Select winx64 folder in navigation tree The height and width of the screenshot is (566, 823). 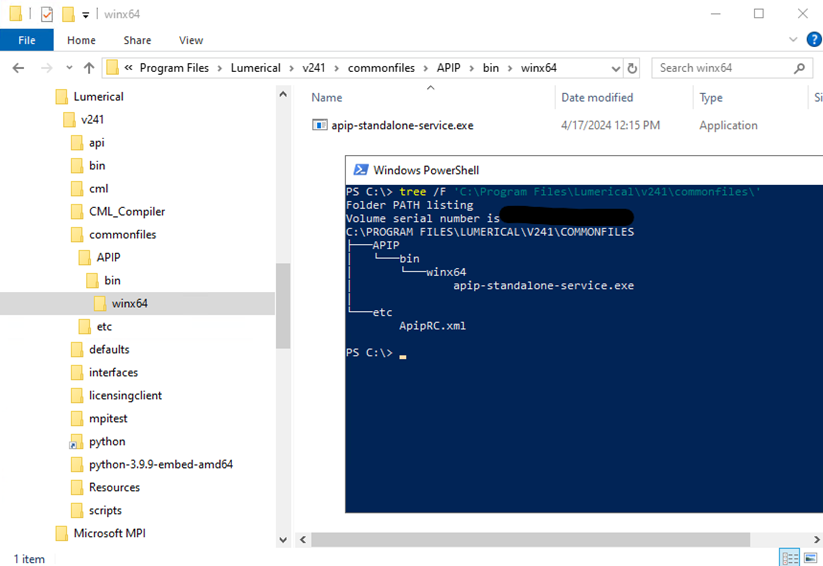129,303
